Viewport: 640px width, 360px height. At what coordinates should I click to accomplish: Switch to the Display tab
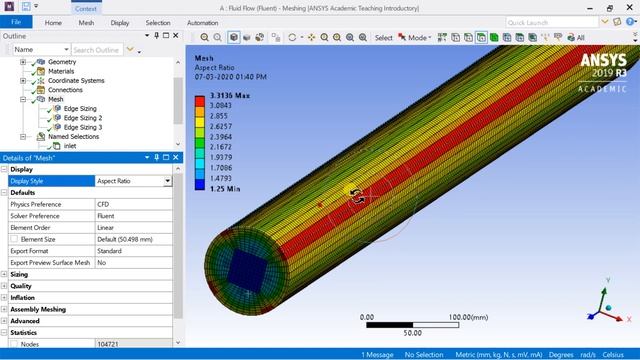click(x=120, y=23)
